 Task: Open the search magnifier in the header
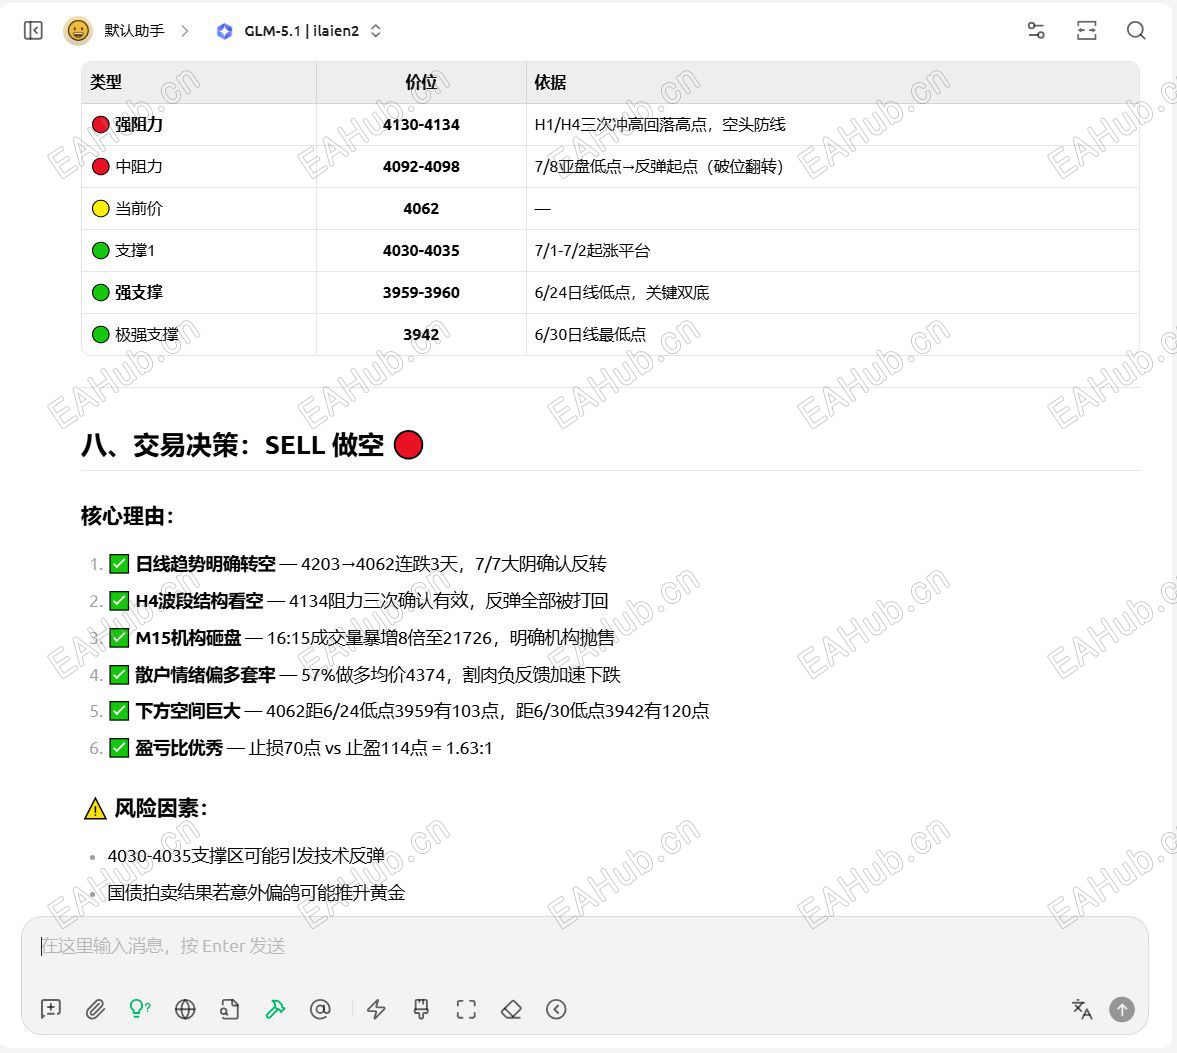click(x=1136, y=31)
